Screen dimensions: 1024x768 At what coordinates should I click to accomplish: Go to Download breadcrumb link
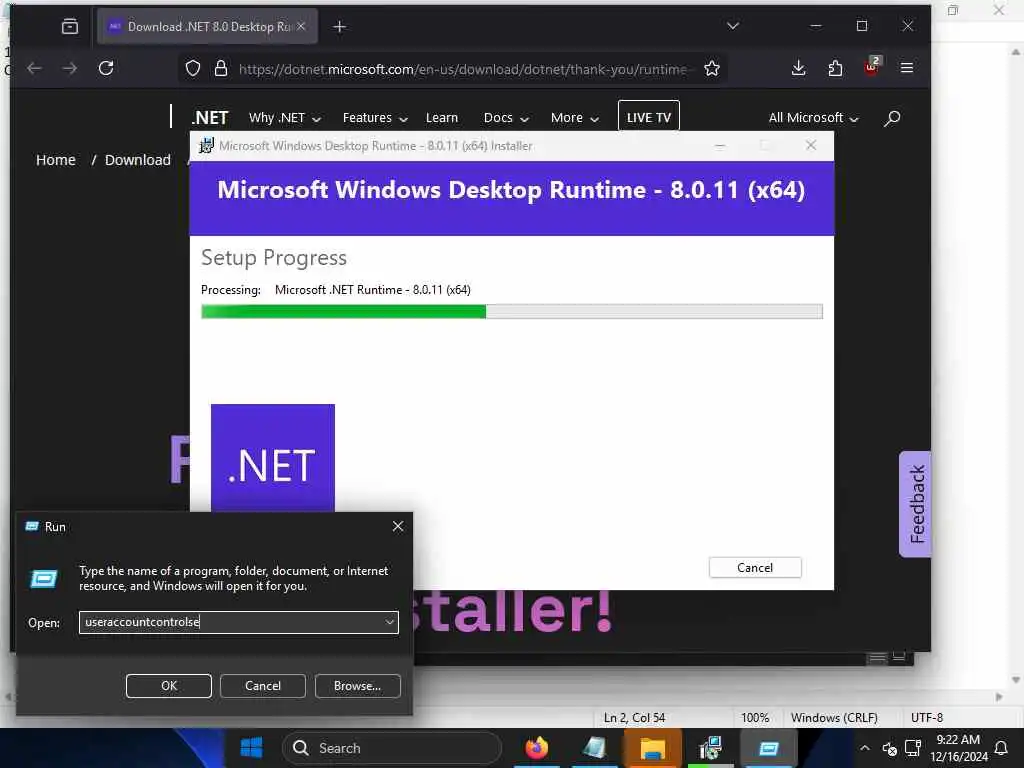click(x=138, y=160)
